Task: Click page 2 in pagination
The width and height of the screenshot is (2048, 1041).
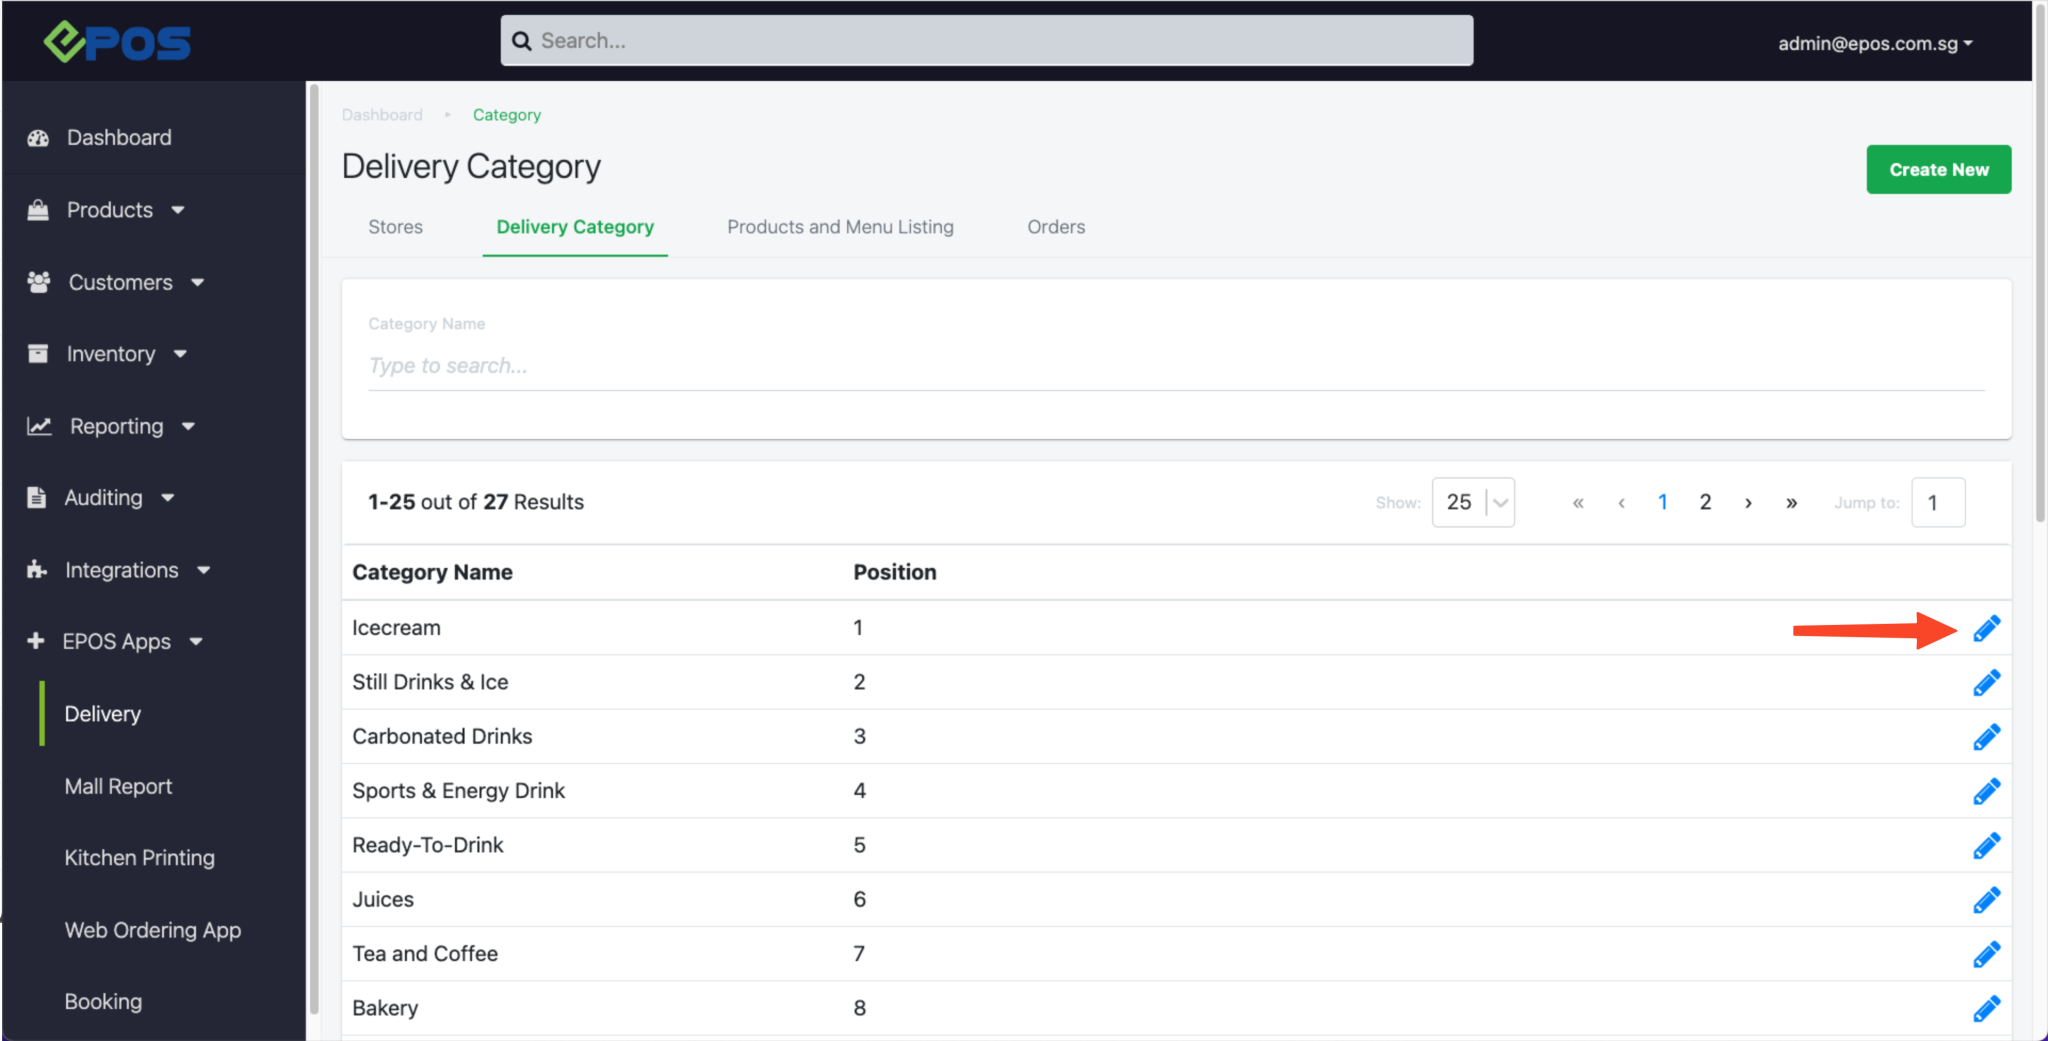Action: [1705, 502]
